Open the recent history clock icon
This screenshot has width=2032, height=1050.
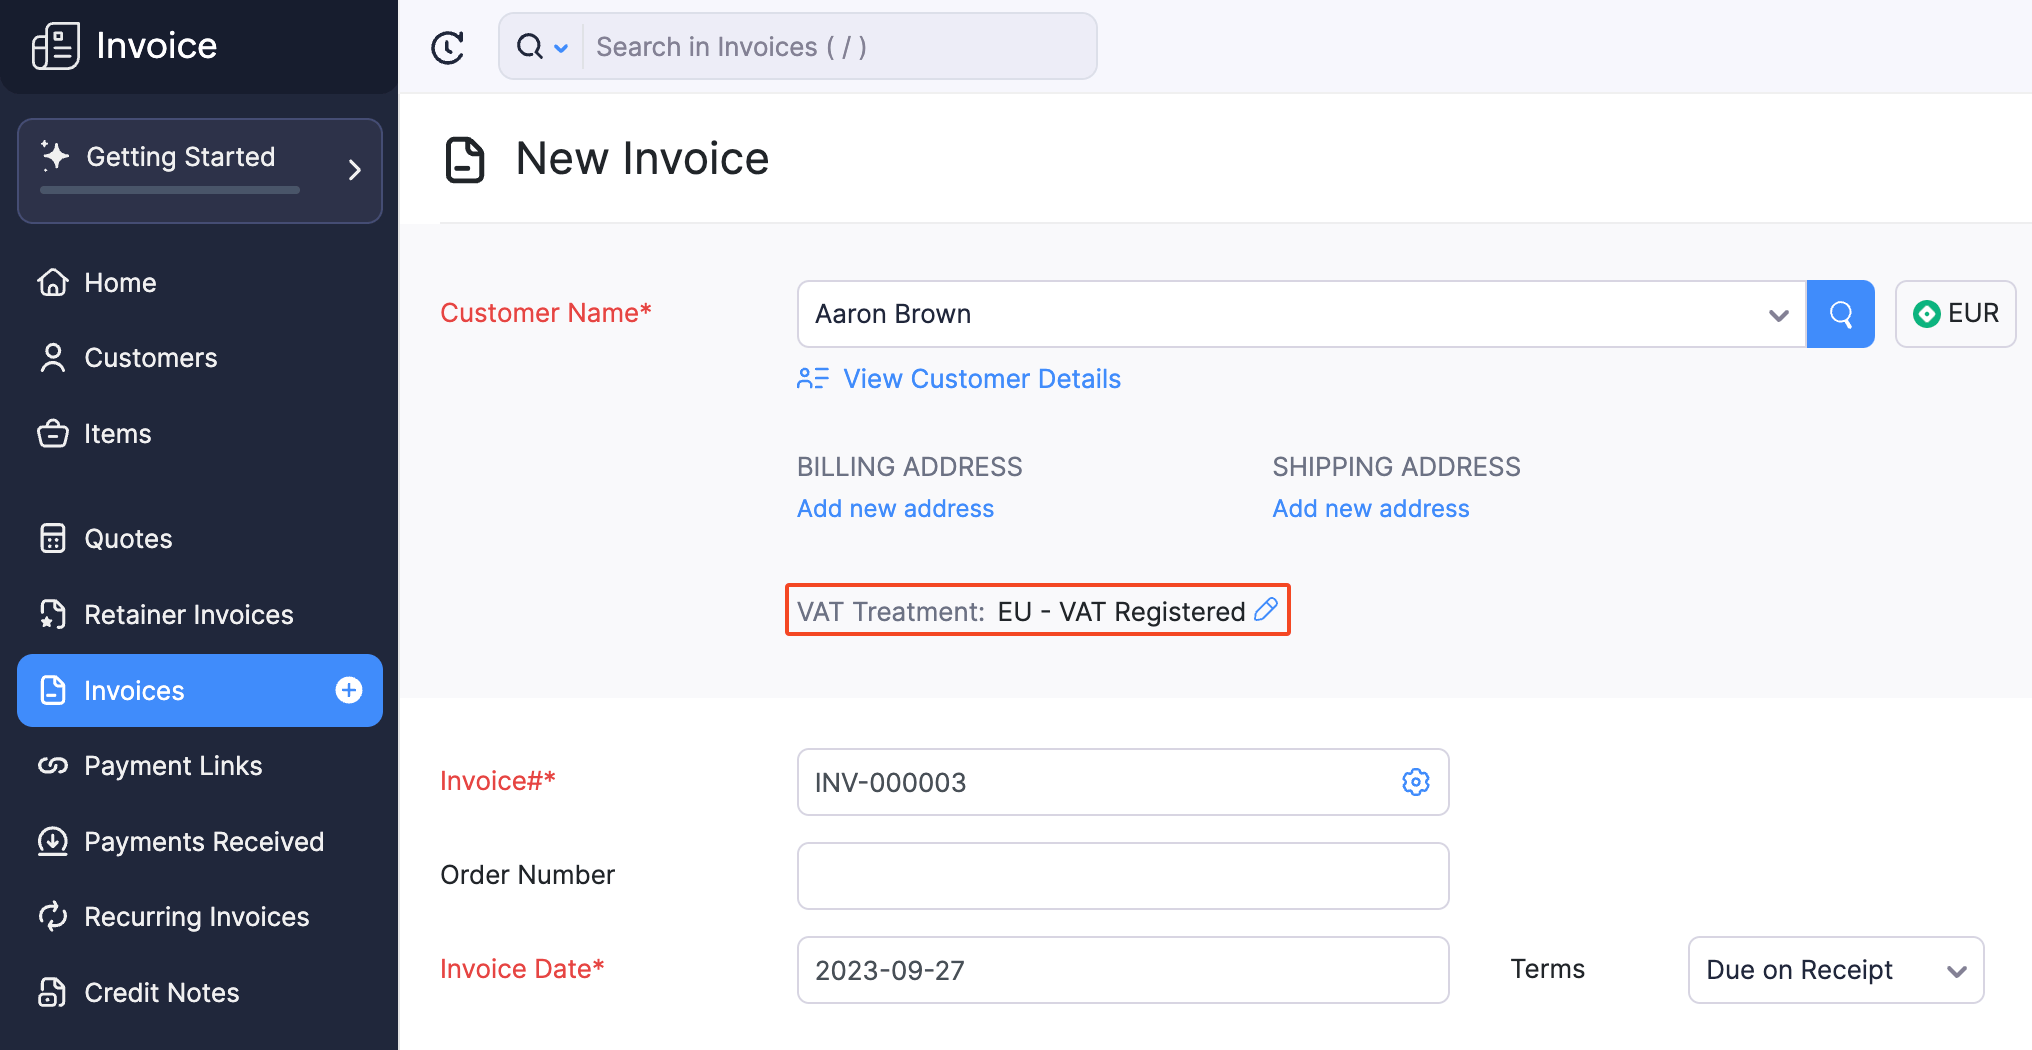pos(448,46)
